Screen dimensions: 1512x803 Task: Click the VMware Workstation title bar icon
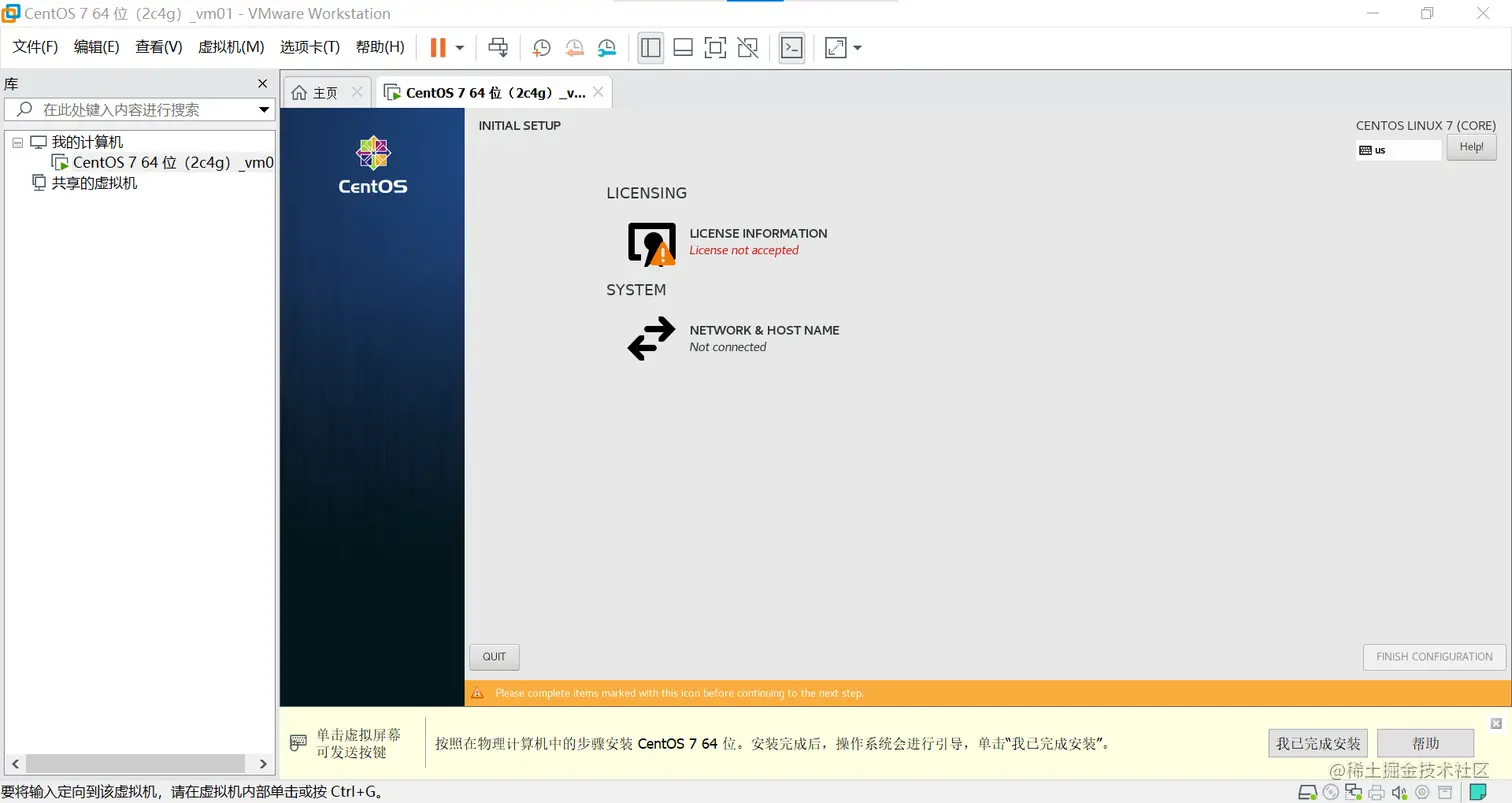(x=11, y=13)
